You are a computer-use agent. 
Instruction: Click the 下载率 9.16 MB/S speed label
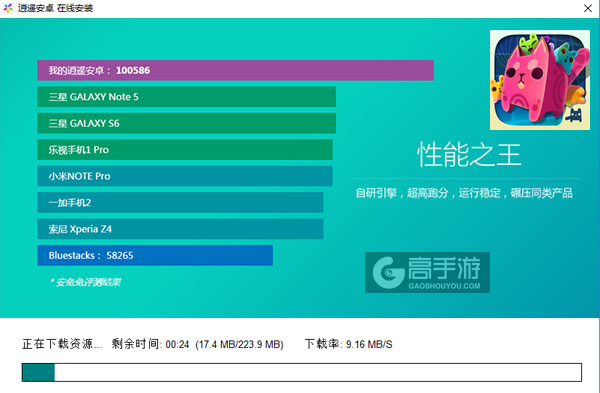(349, 344)
